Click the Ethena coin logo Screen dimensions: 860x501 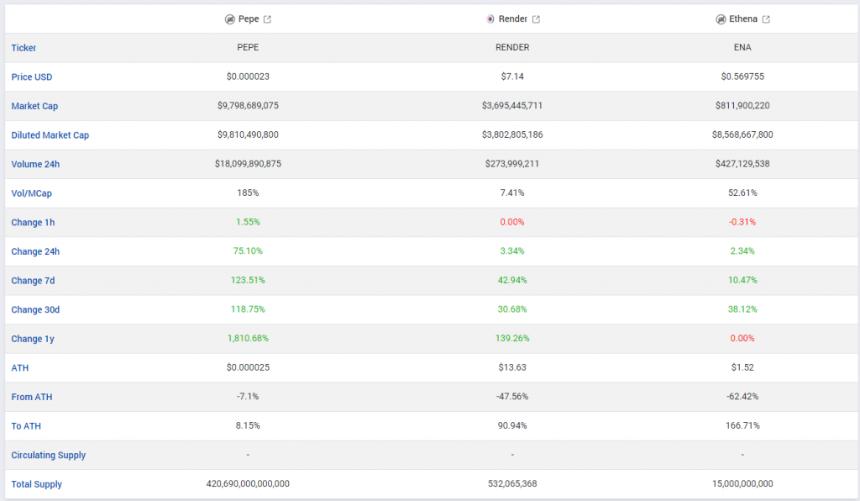[x=721, y=19]
